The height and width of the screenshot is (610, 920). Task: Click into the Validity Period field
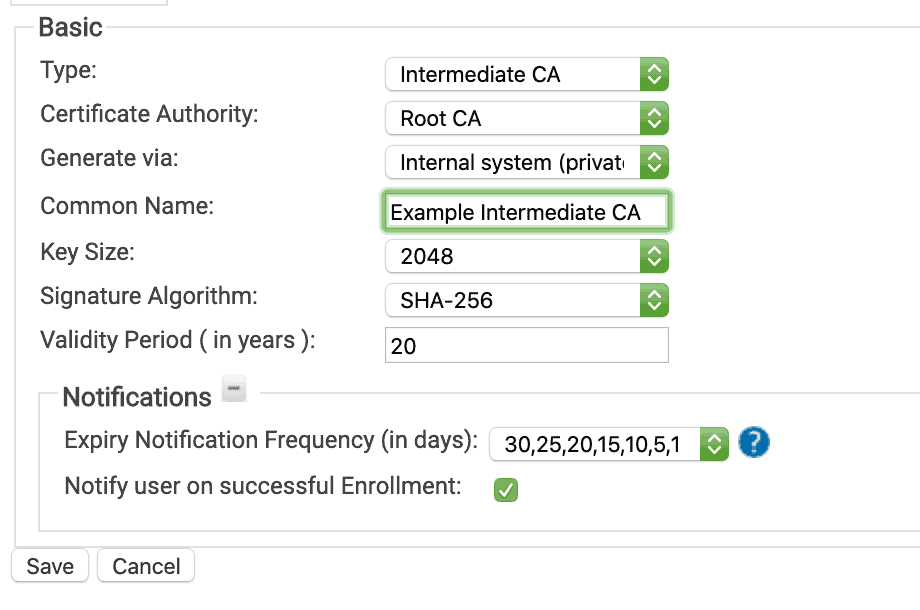click(x=527, y=346)
